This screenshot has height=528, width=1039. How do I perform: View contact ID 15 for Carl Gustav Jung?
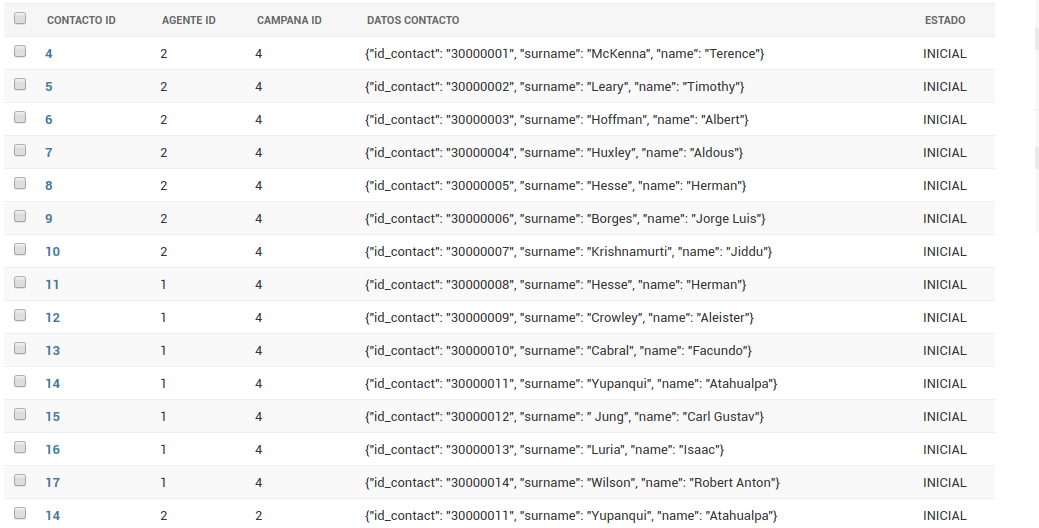tap(52, 417)
